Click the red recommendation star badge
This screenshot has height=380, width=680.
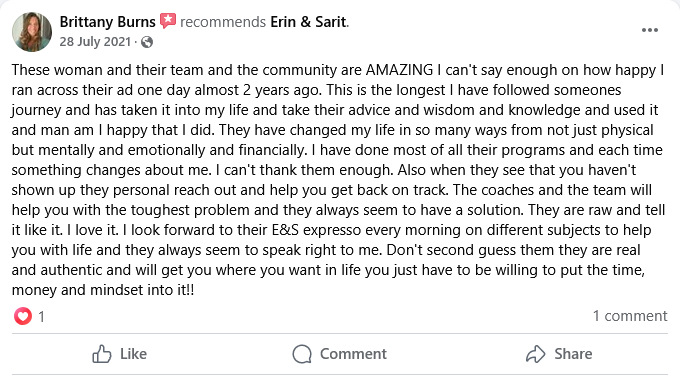168,20
